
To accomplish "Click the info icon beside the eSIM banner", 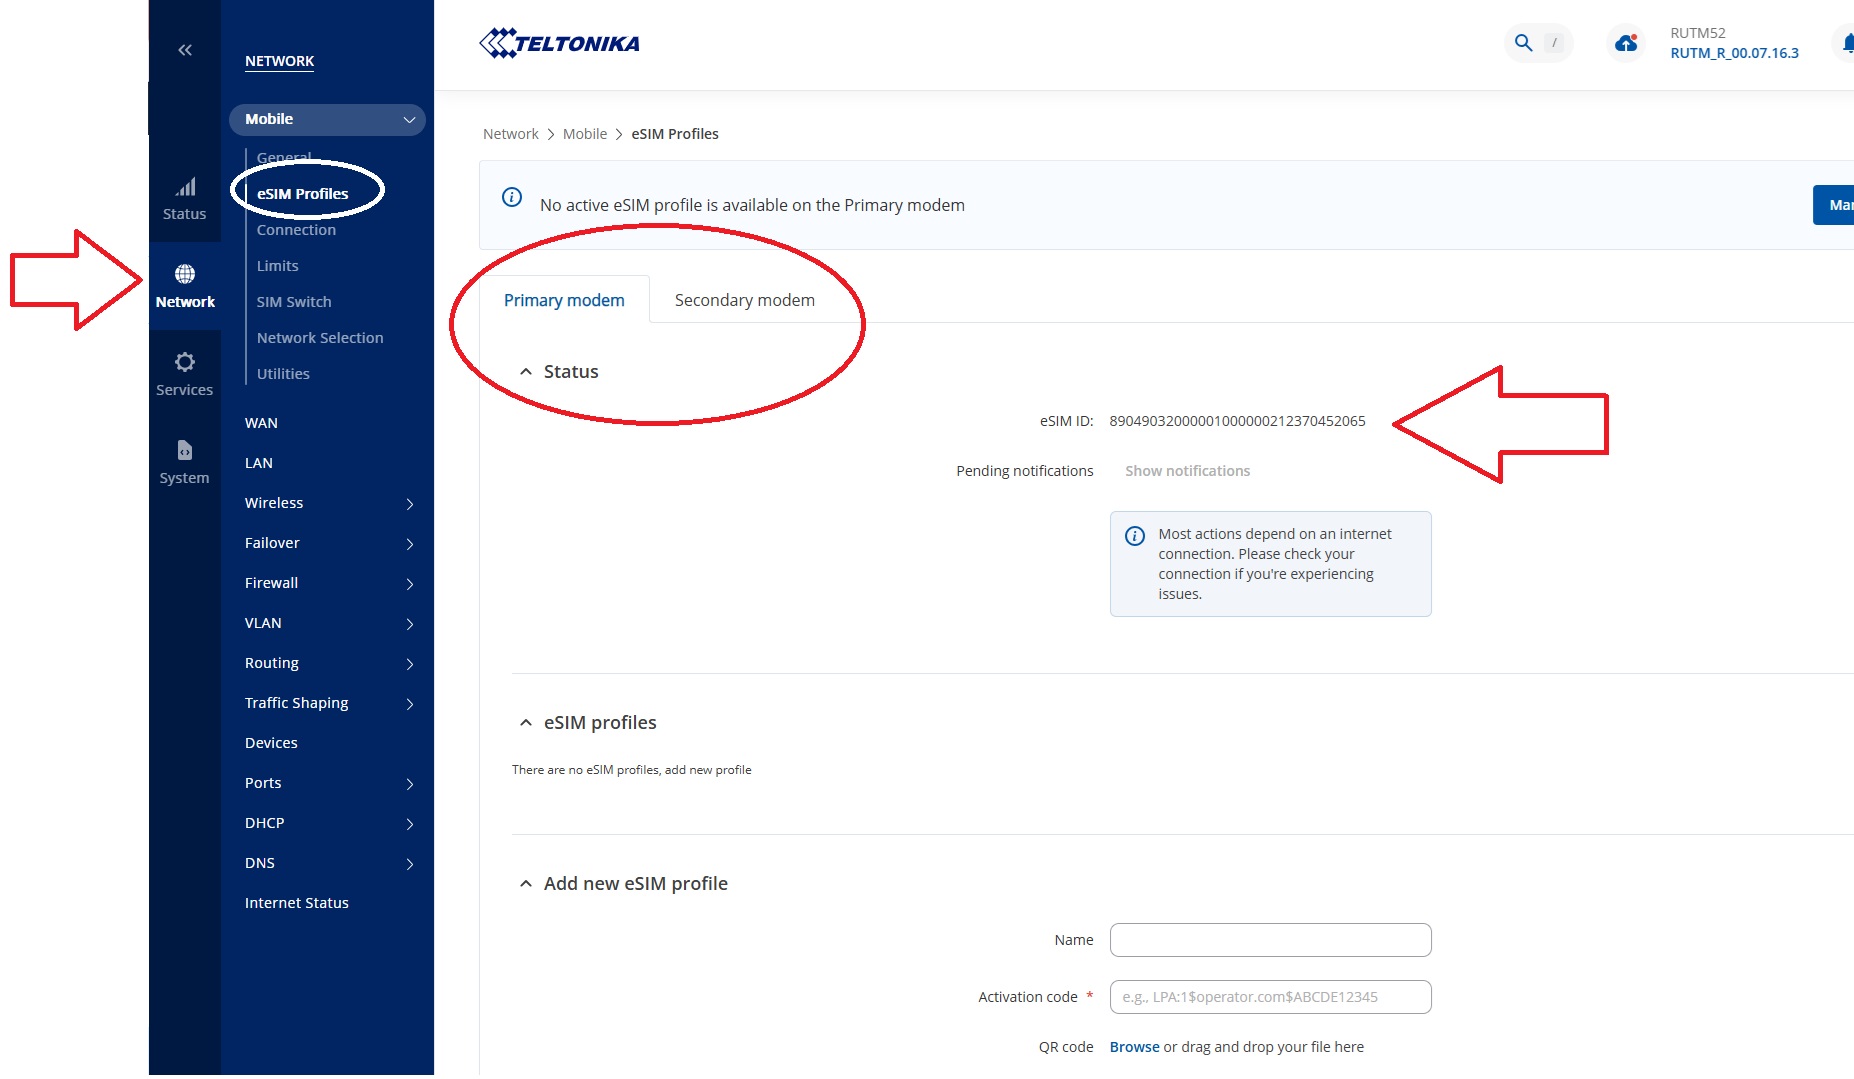I will pyautogui.click(x=512, y=198).
